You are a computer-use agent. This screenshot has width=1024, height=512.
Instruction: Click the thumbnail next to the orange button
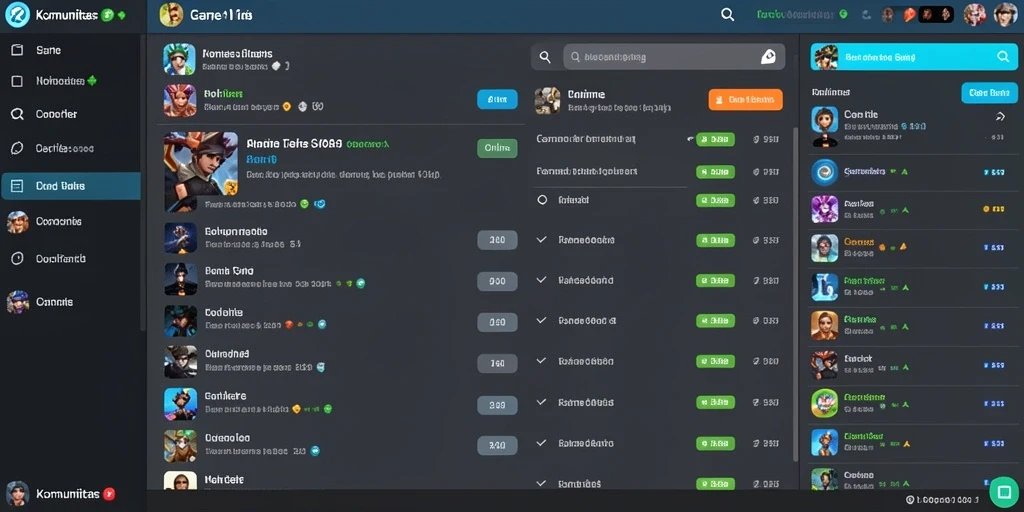click(547, 101)
